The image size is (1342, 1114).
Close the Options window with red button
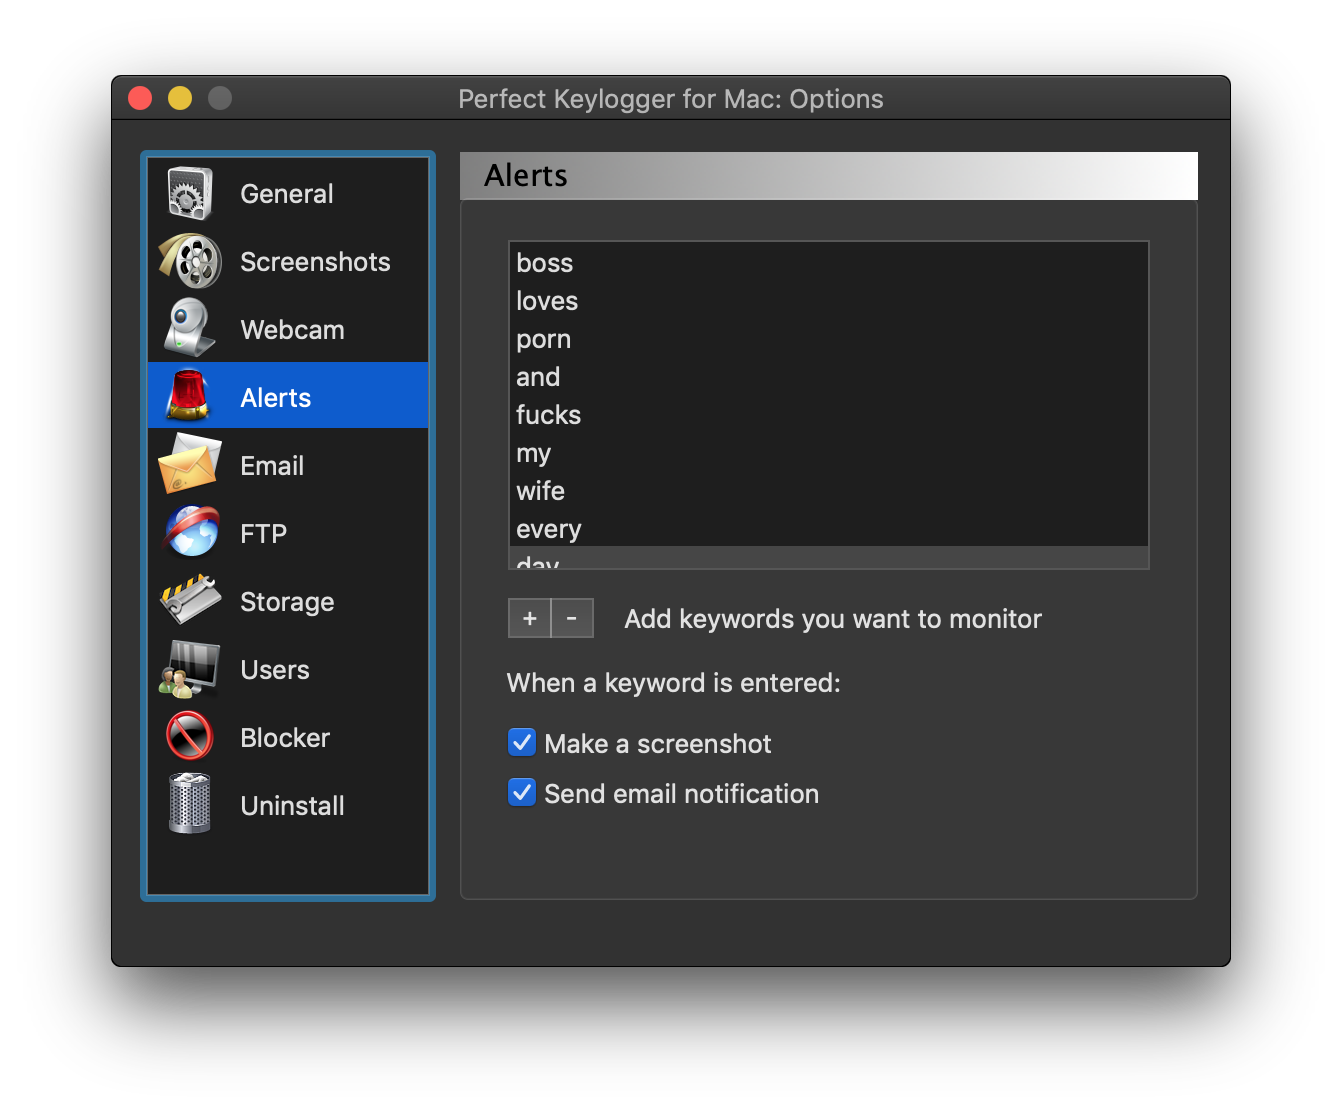coord(140,98)
